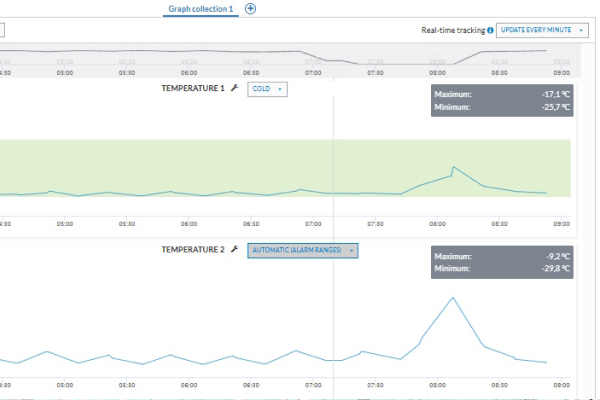Click the Temperature 1 peak after 08:00

[453, 167]
